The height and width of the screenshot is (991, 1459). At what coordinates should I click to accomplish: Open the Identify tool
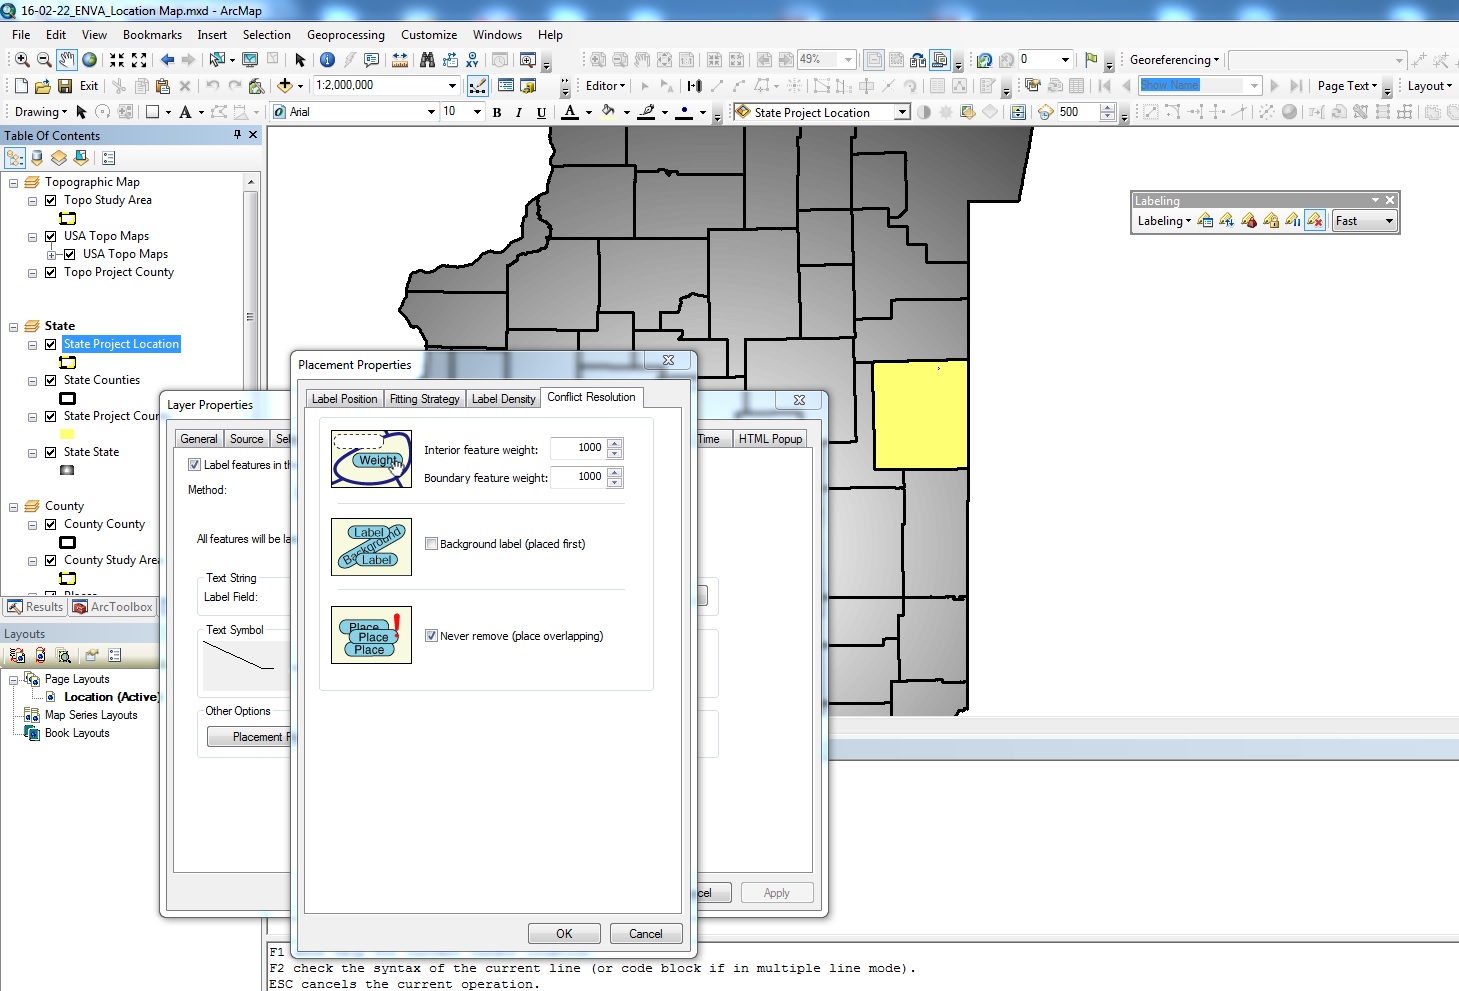point(327,59)
